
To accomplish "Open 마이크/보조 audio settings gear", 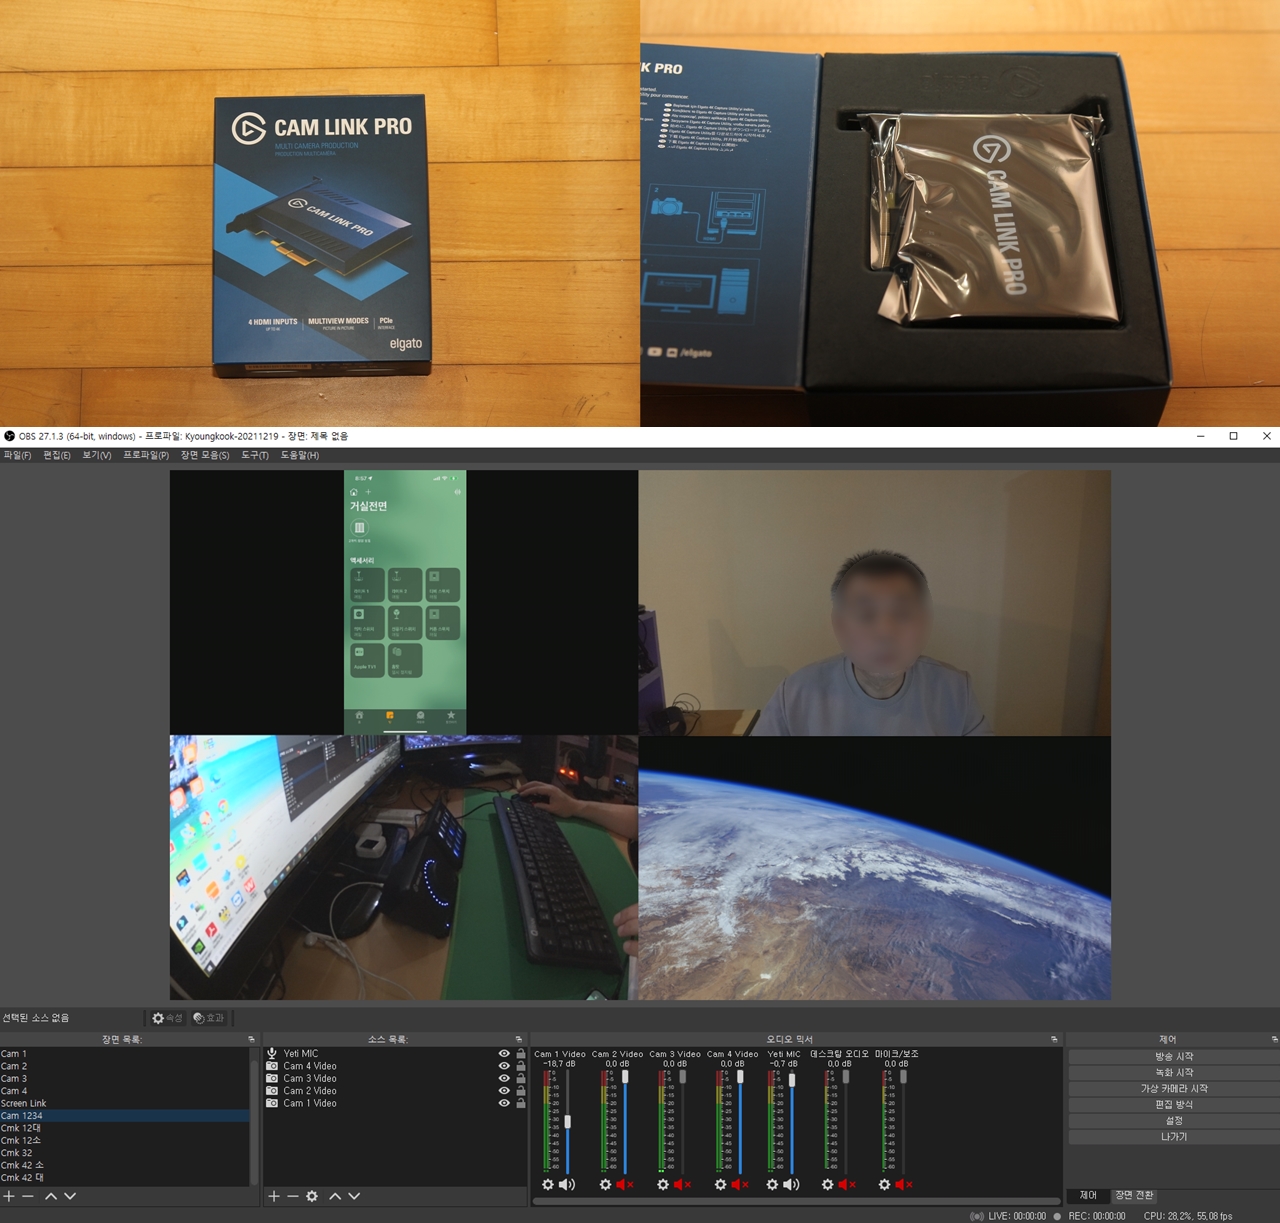I will pyautogui.click(x=885, y=1185).
